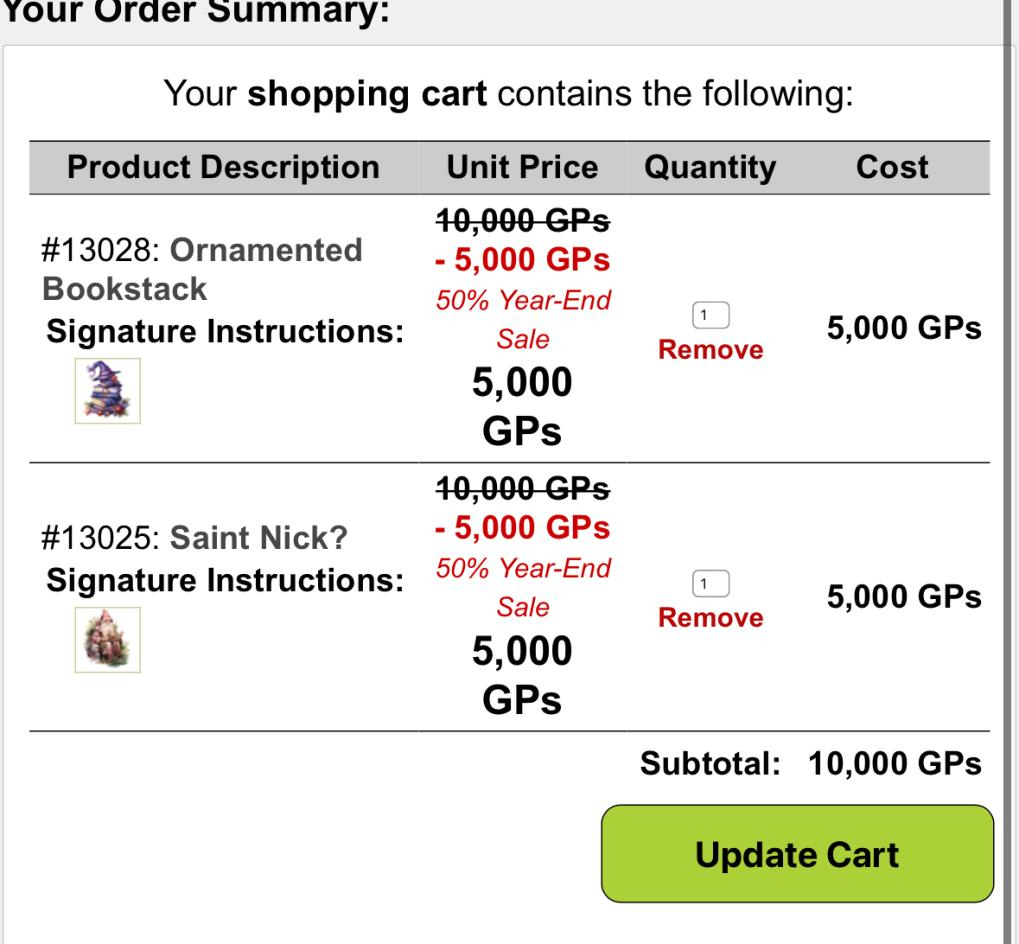1019x944 pixels.
Task: Click the Update Cart button
Action: 797,854
